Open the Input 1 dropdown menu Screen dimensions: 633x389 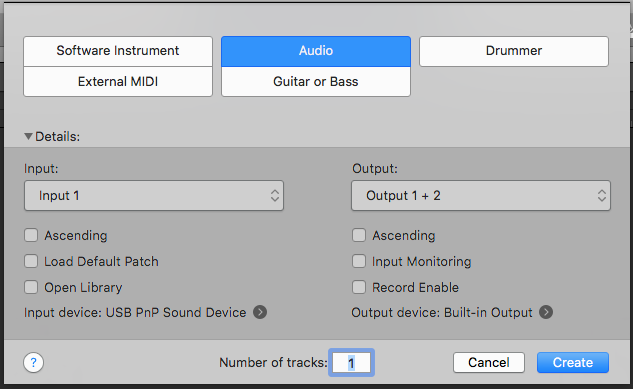(154, 196)
